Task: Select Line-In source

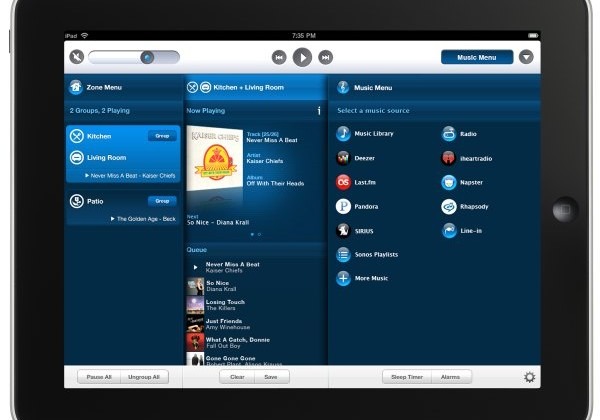Action: pos(462,231)
